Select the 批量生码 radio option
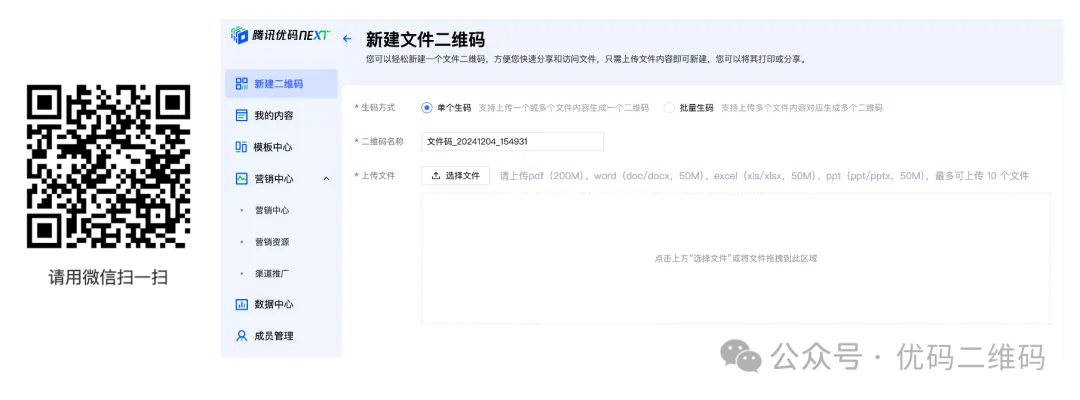This screenshot has height=400, width=1080. 669,108
